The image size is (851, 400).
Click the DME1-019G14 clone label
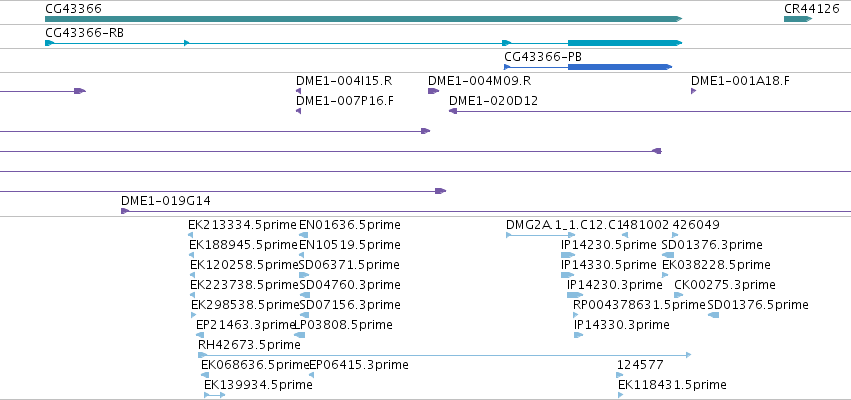coord(166,201)
